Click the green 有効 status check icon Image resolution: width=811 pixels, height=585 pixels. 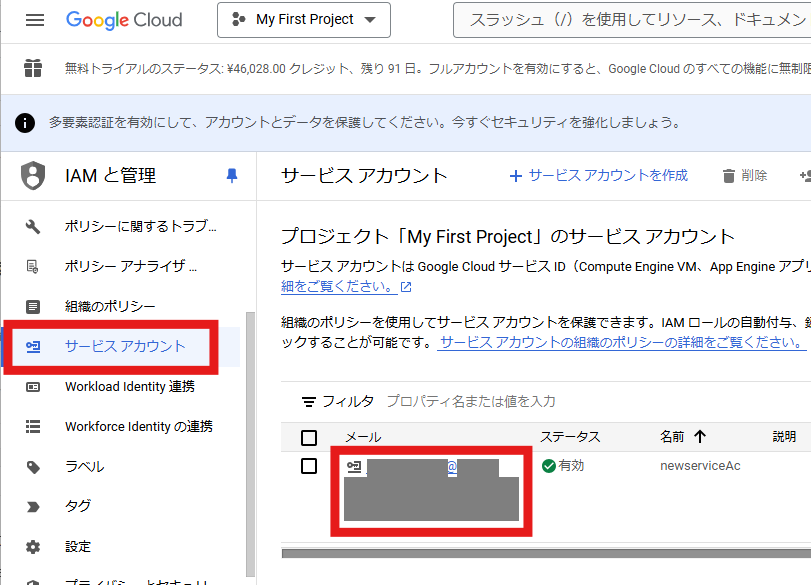tap(549, 466)
